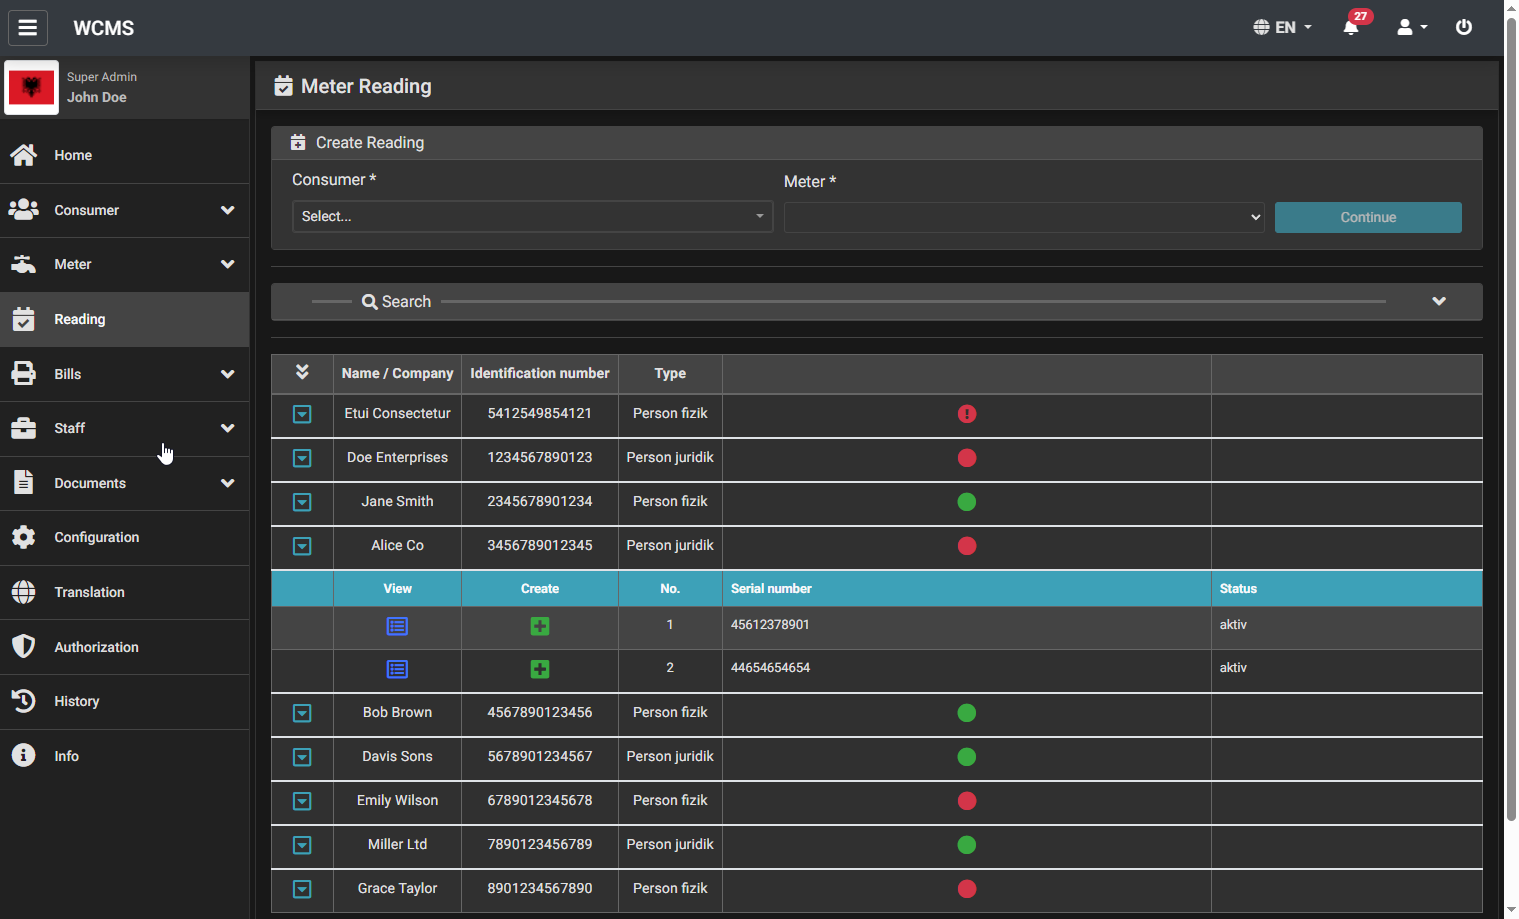Toggle row expander for Davis Sons

[302, 757]
